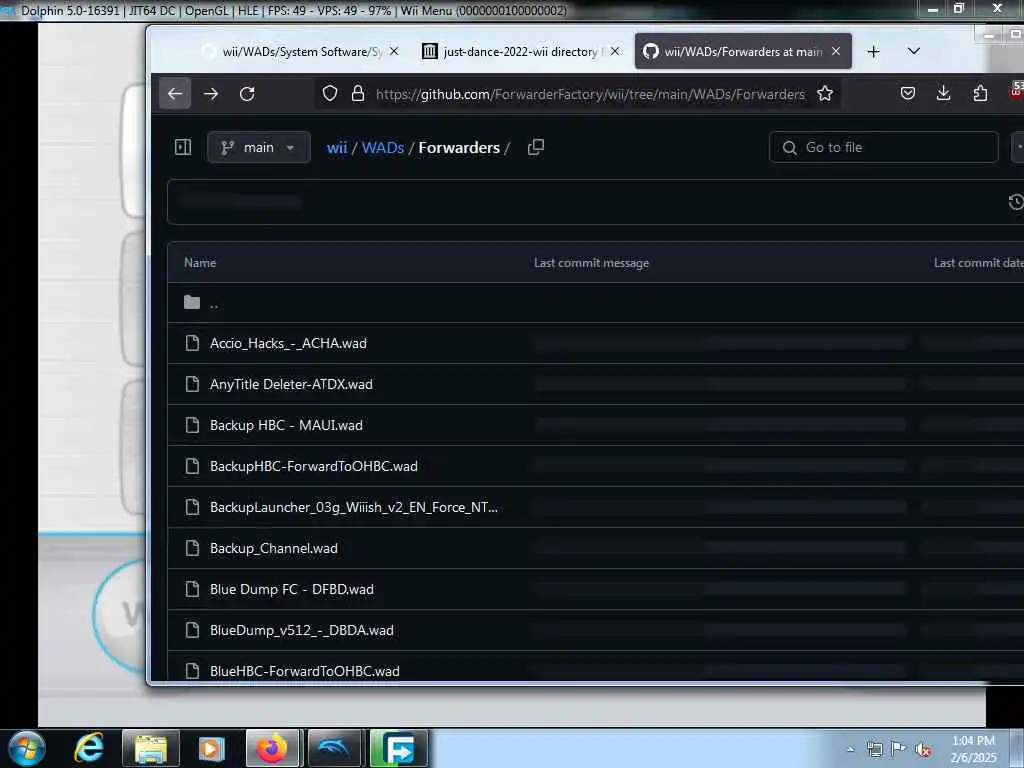1024x768 pixels.
Task: Open Backup HBC - MAUI.wad file
Action: (x=286, y=425)
